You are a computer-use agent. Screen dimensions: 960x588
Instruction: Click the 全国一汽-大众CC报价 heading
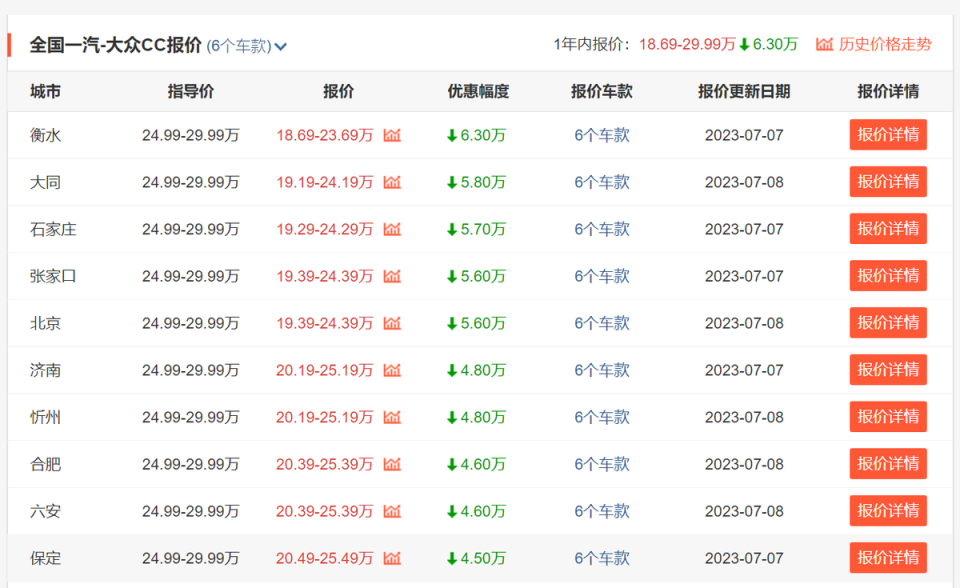click(116, 45)
